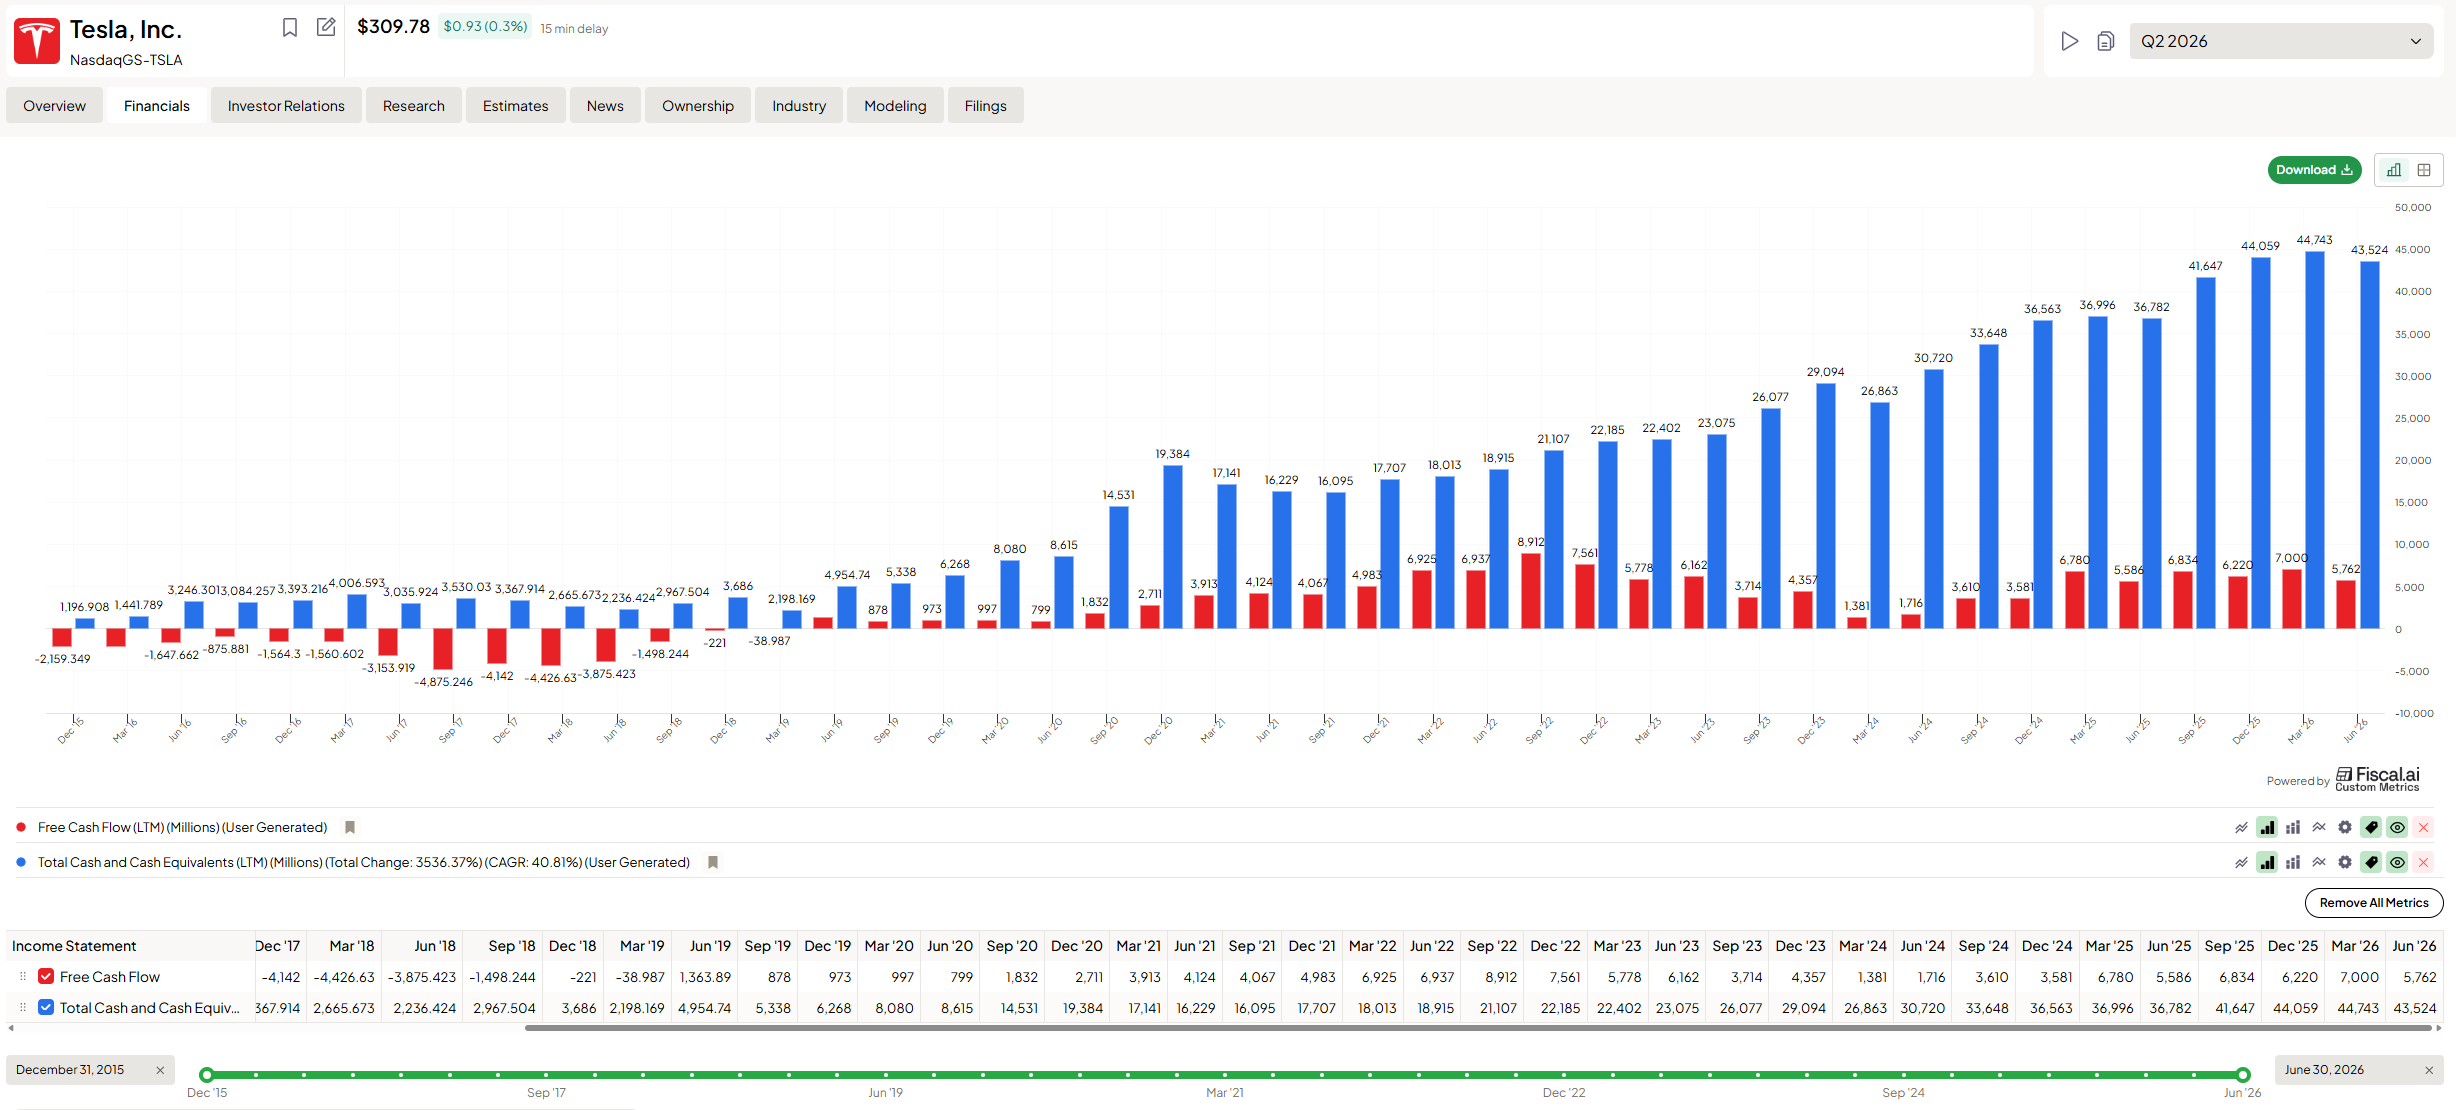Viewport: 2456px width, 1110px height.
Task: Choose stacked bar type for Total Cash metric
Action: 2293,862
